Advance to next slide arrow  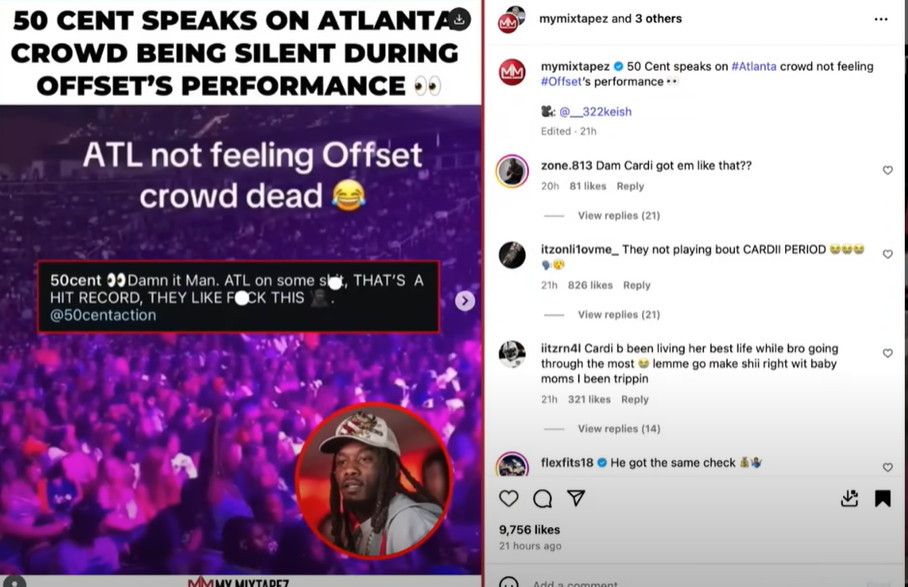[x=465, y=300]
